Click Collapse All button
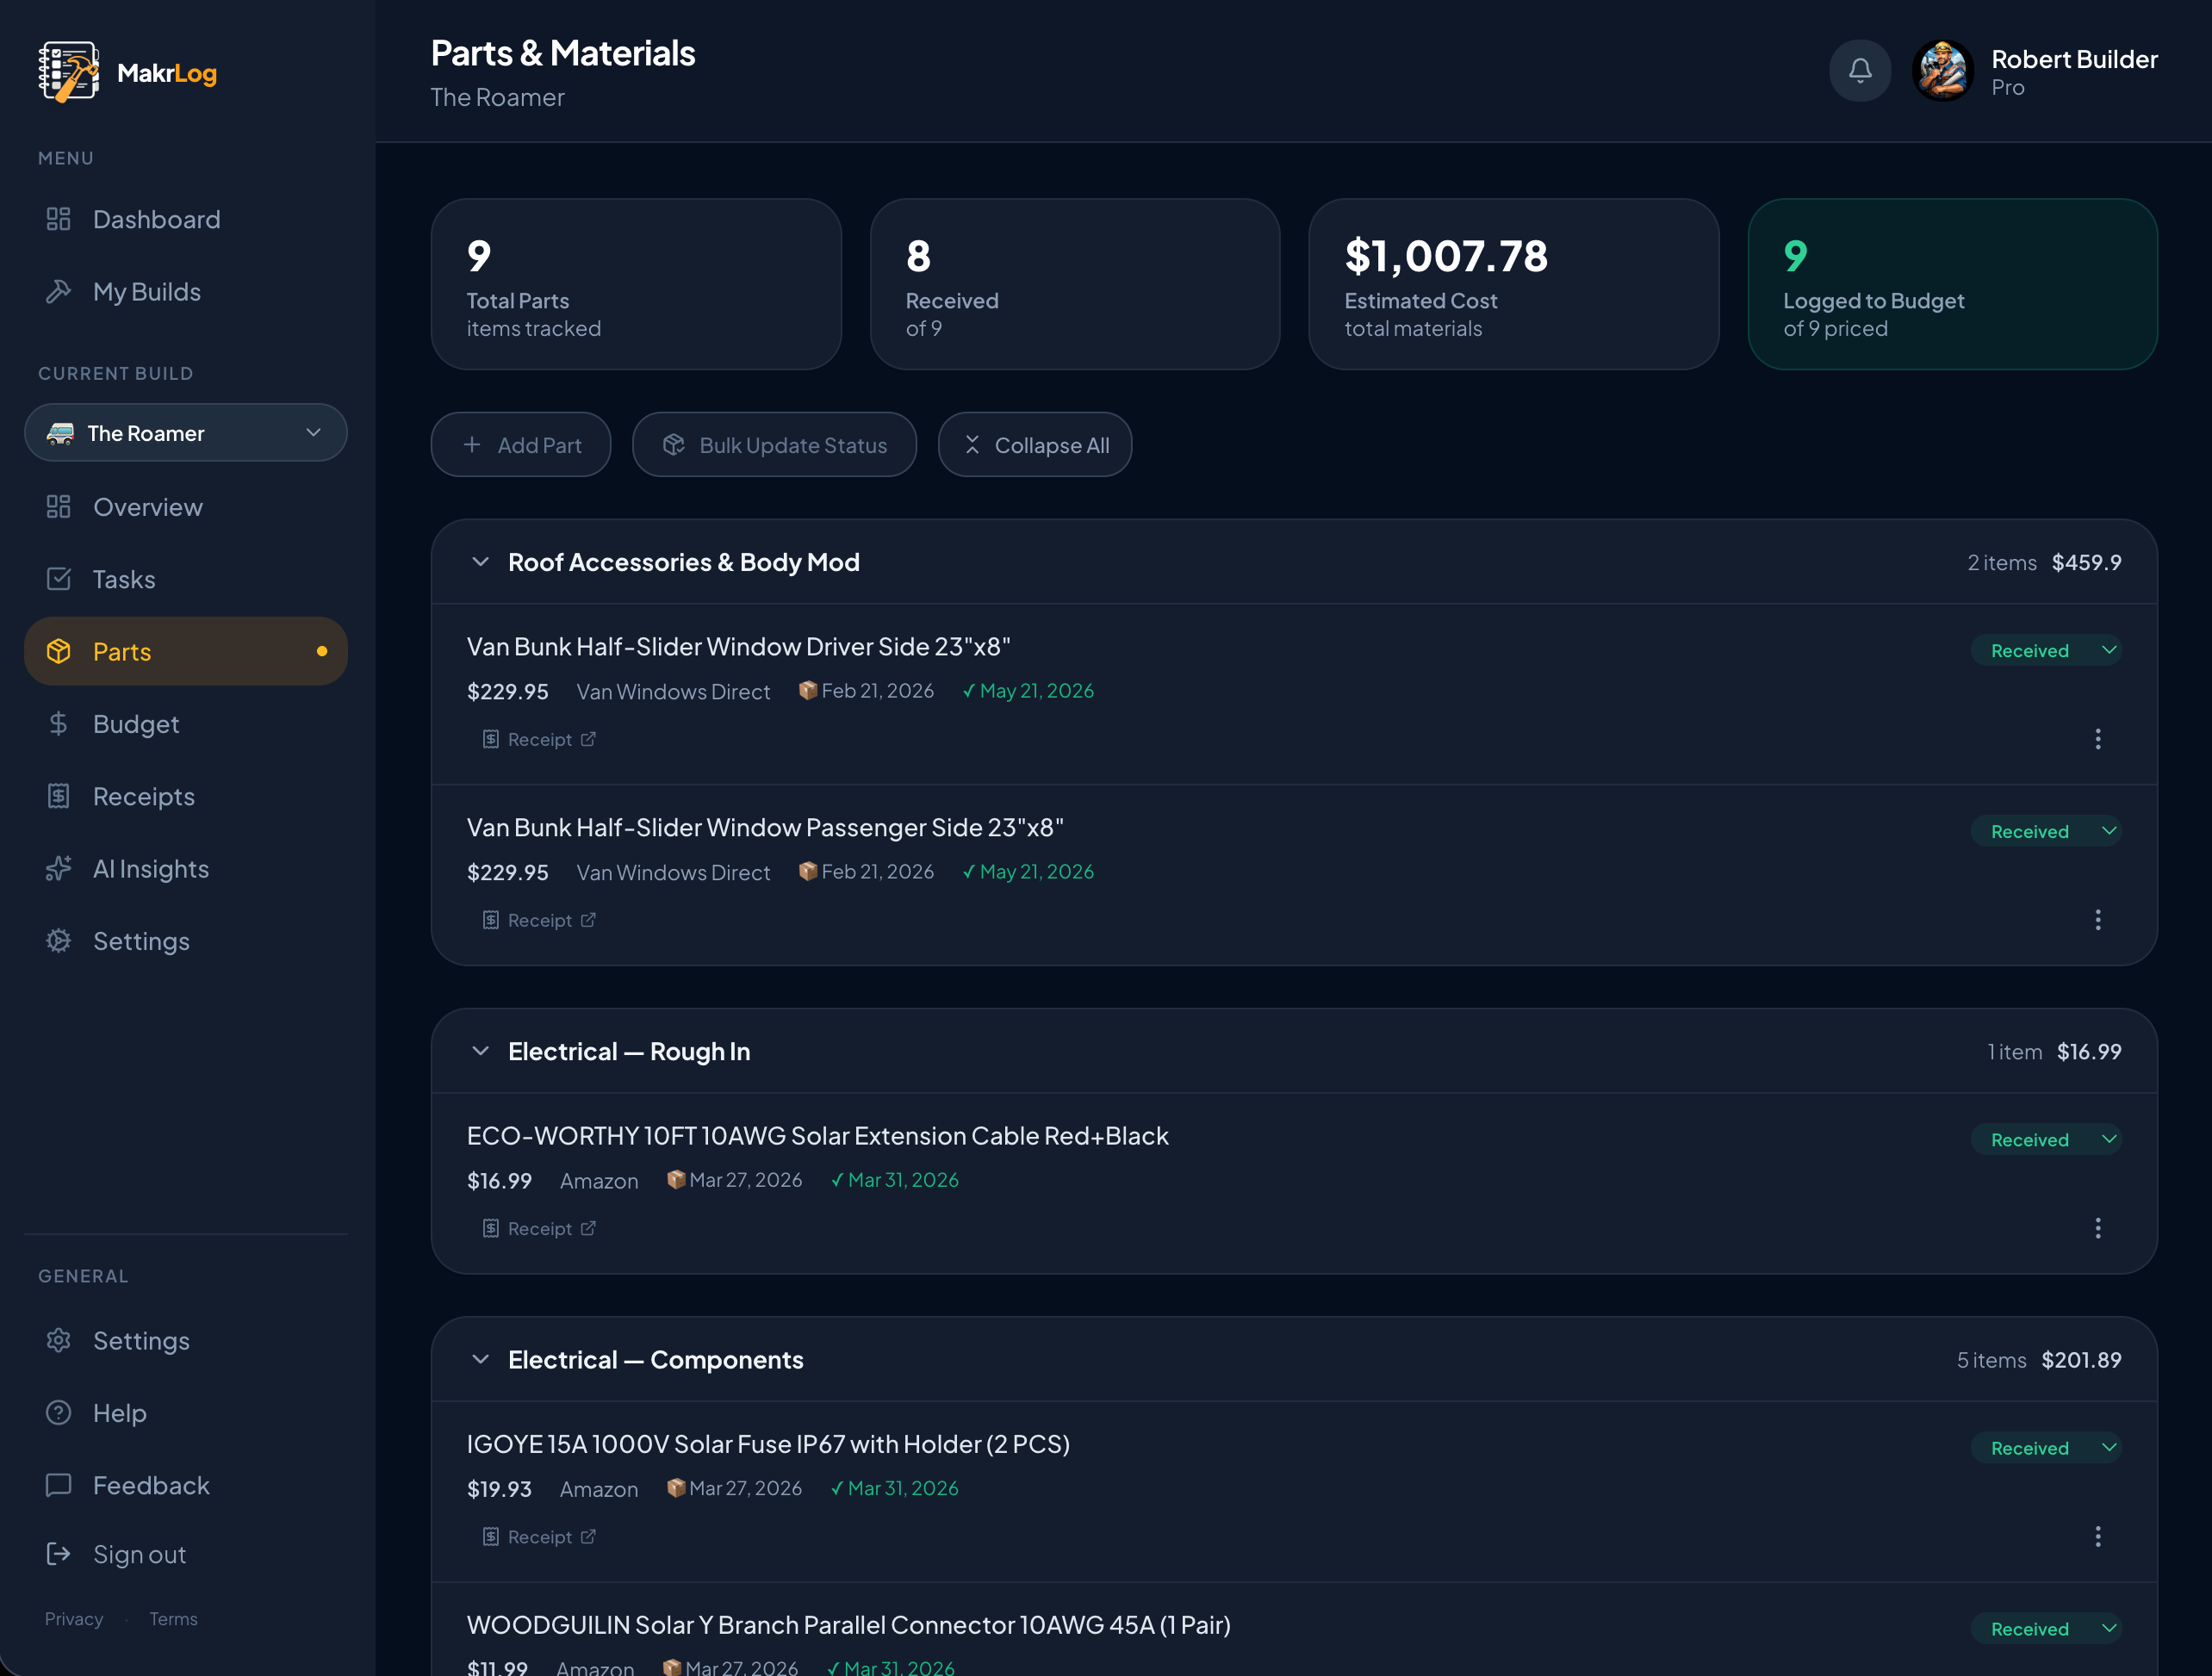 click(x=1035, y=445)
